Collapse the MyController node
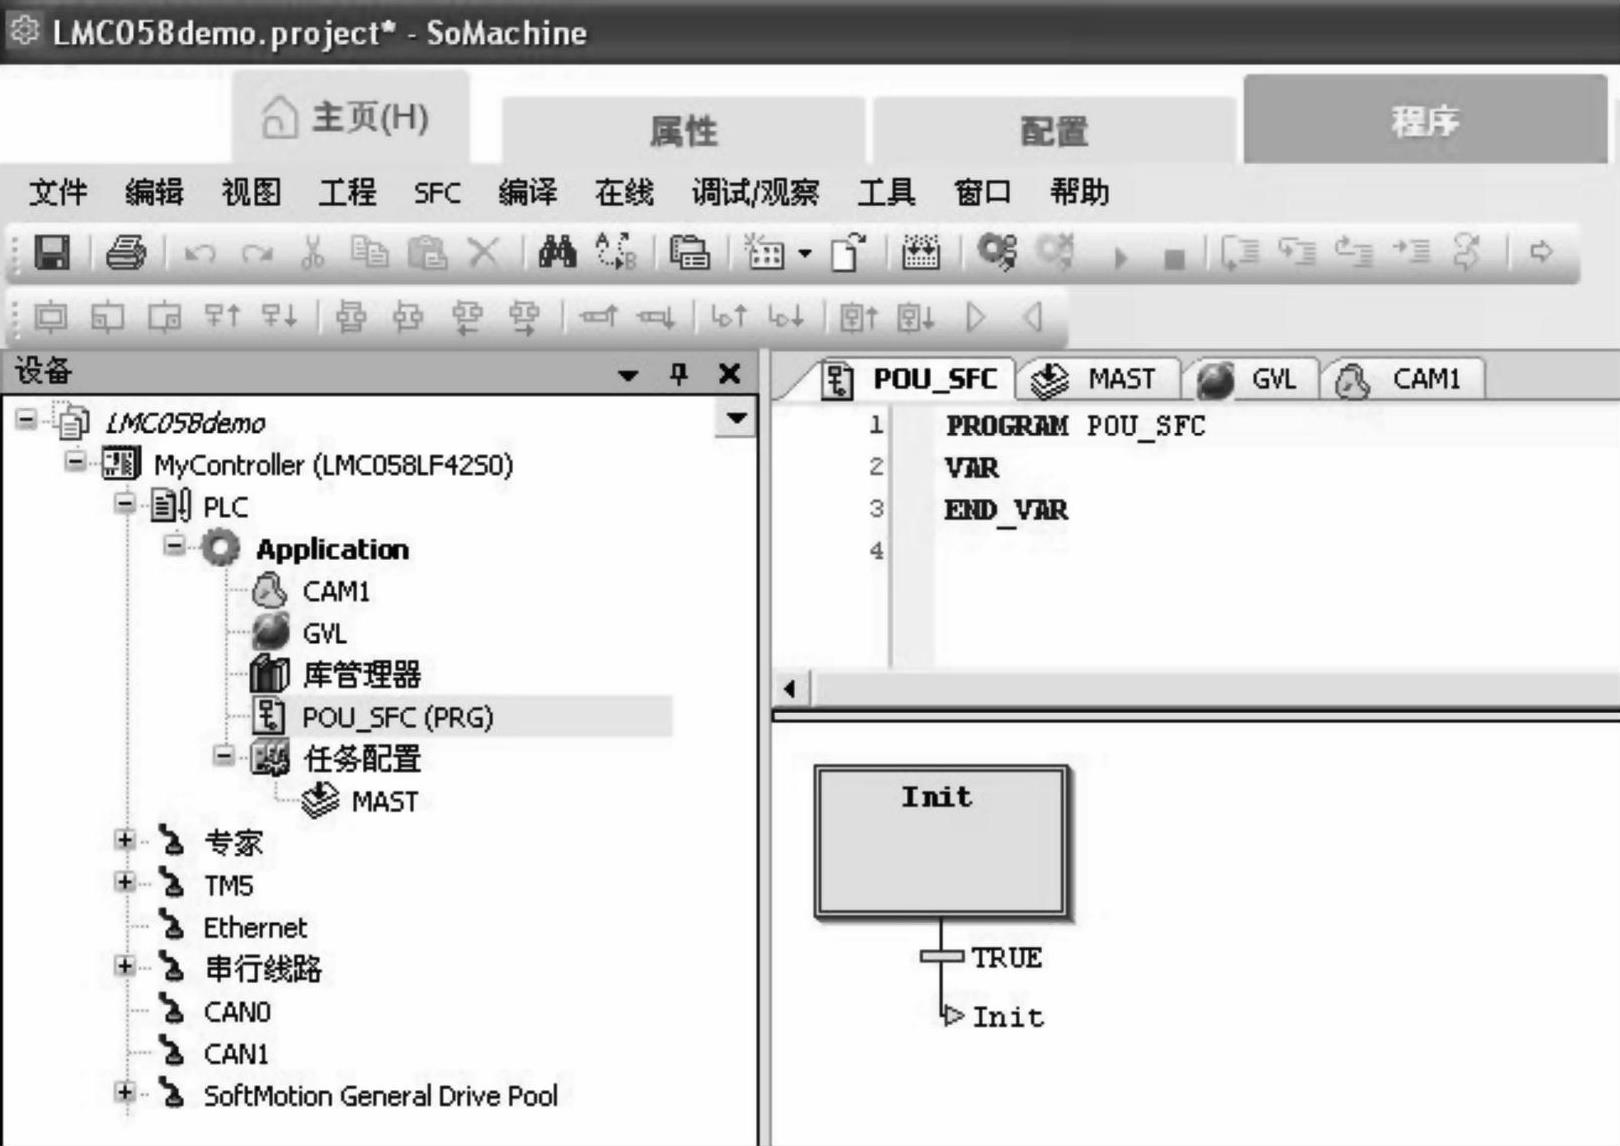The width and height of the screenshot is (1620, 1146). tap(75, 461)
